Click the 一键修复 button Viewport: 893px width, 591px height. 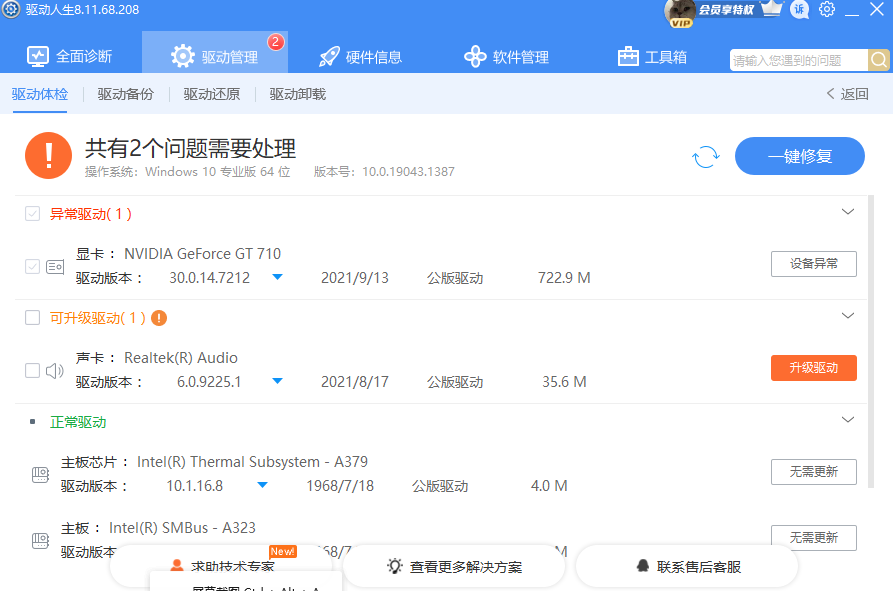[800, 156]
